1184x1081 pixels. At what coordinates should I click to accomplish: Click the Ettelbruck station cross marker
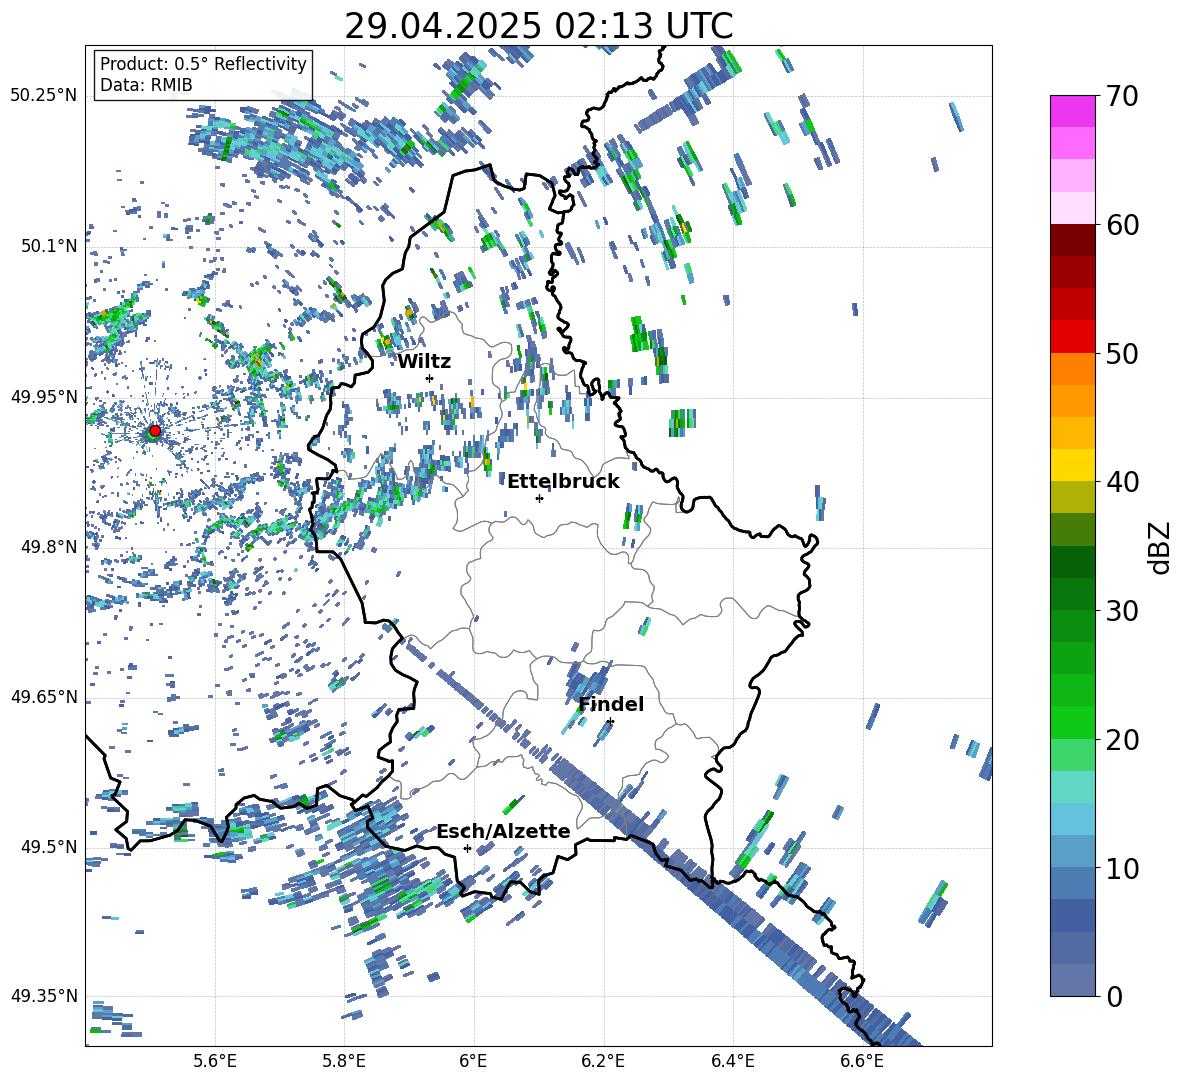point(539,498)
